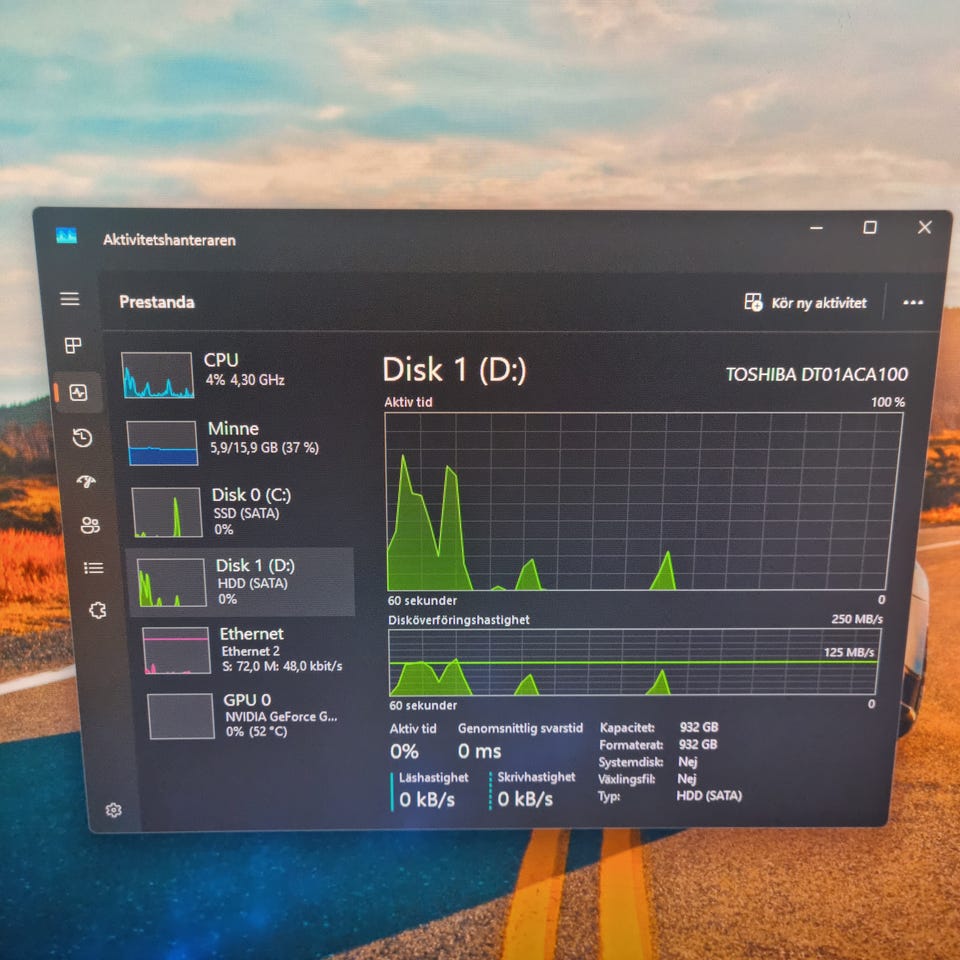Click the Aktivitetshanteraren app icon in title bar
Screen dimensions: 960x960
(66, 236)
